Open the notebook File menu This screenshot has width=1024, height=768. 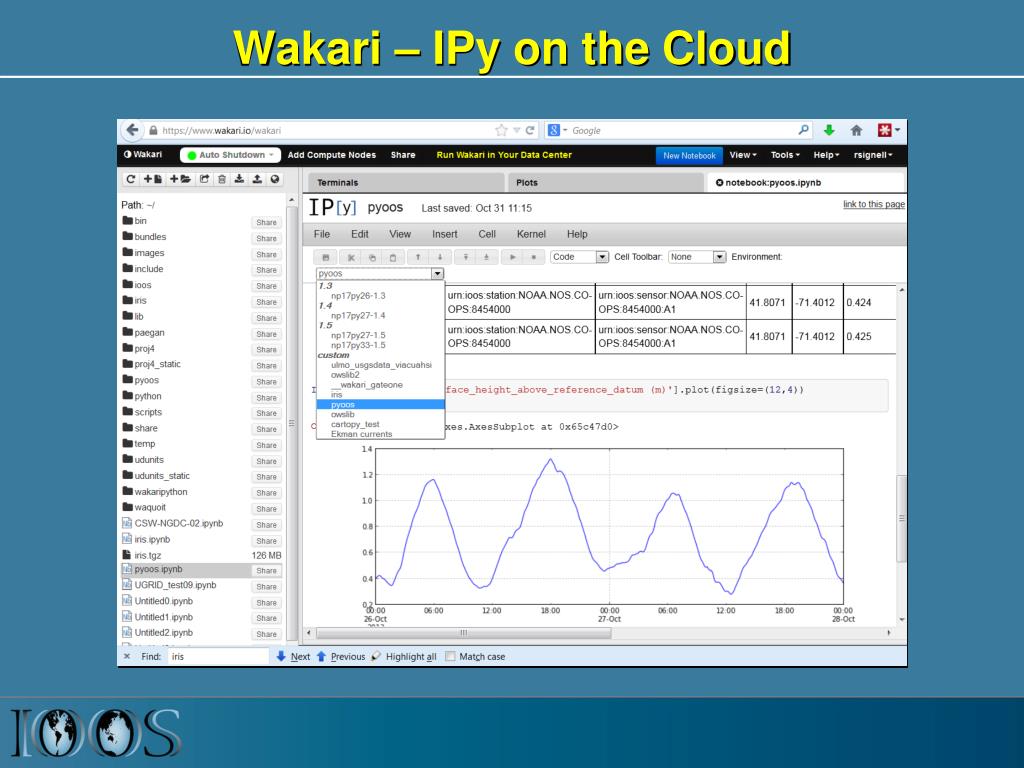coord(322,234)
